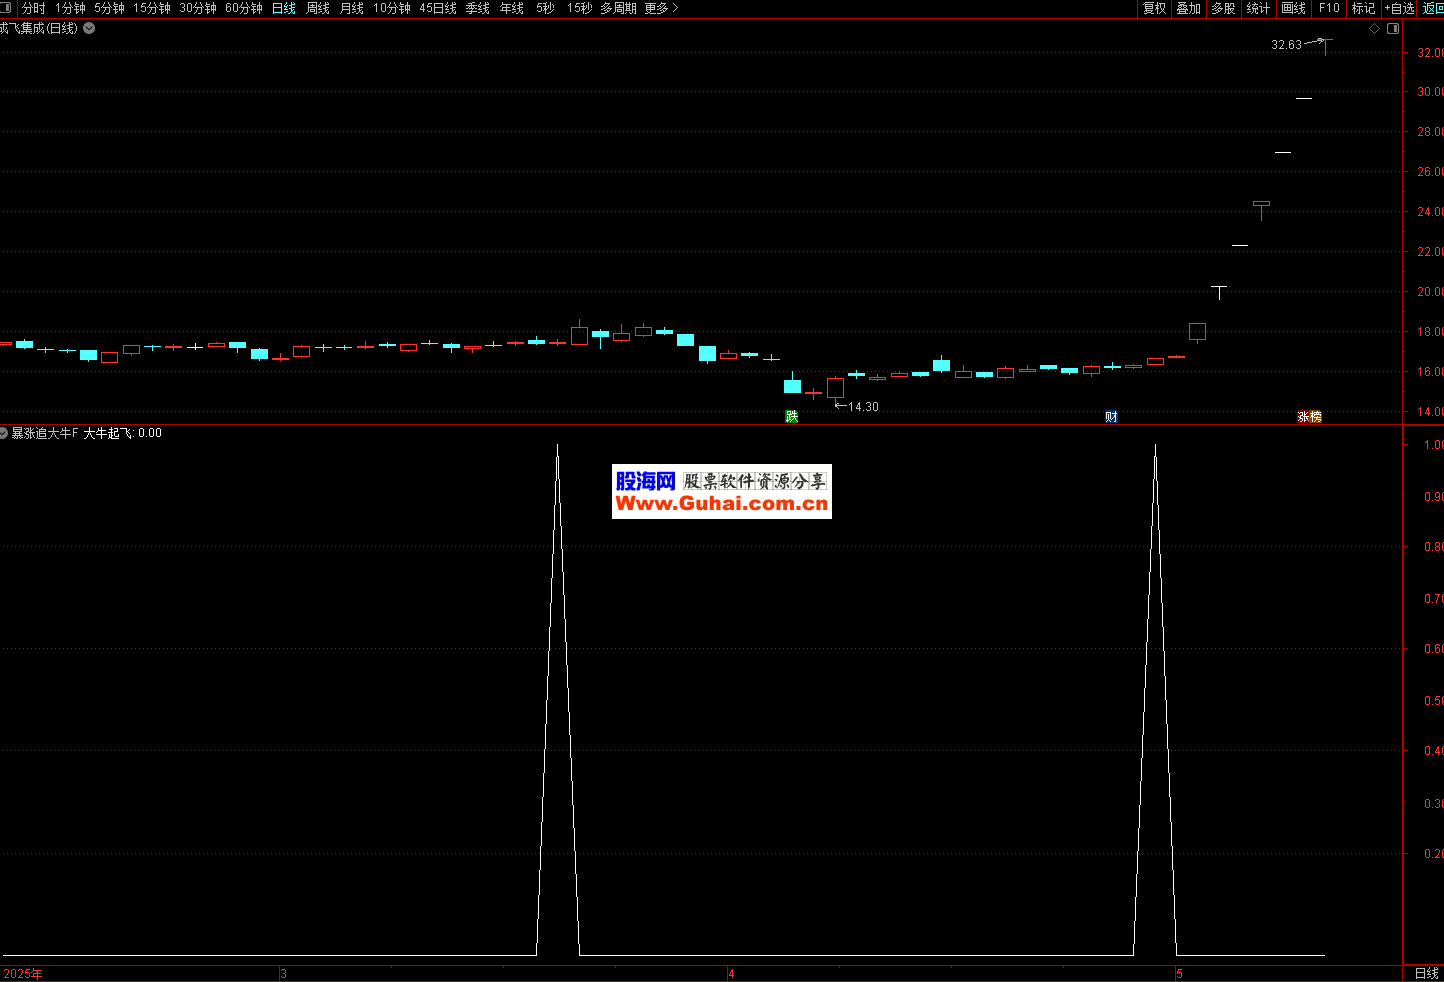Click the green 跌 marker on chart

click(x=792, y=417)
